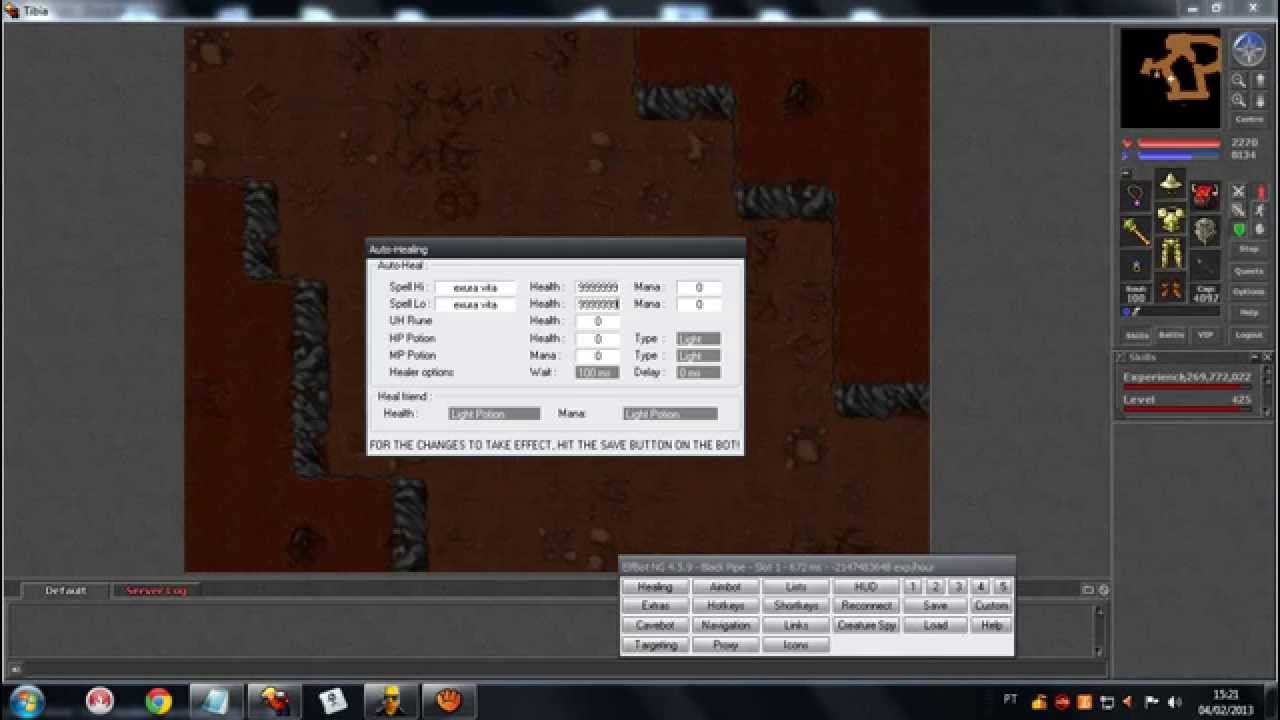The width and height of the screenshot is (1280, 720).
Task: Open Heal friend Health potion dropdown
Action: [494, 414]
